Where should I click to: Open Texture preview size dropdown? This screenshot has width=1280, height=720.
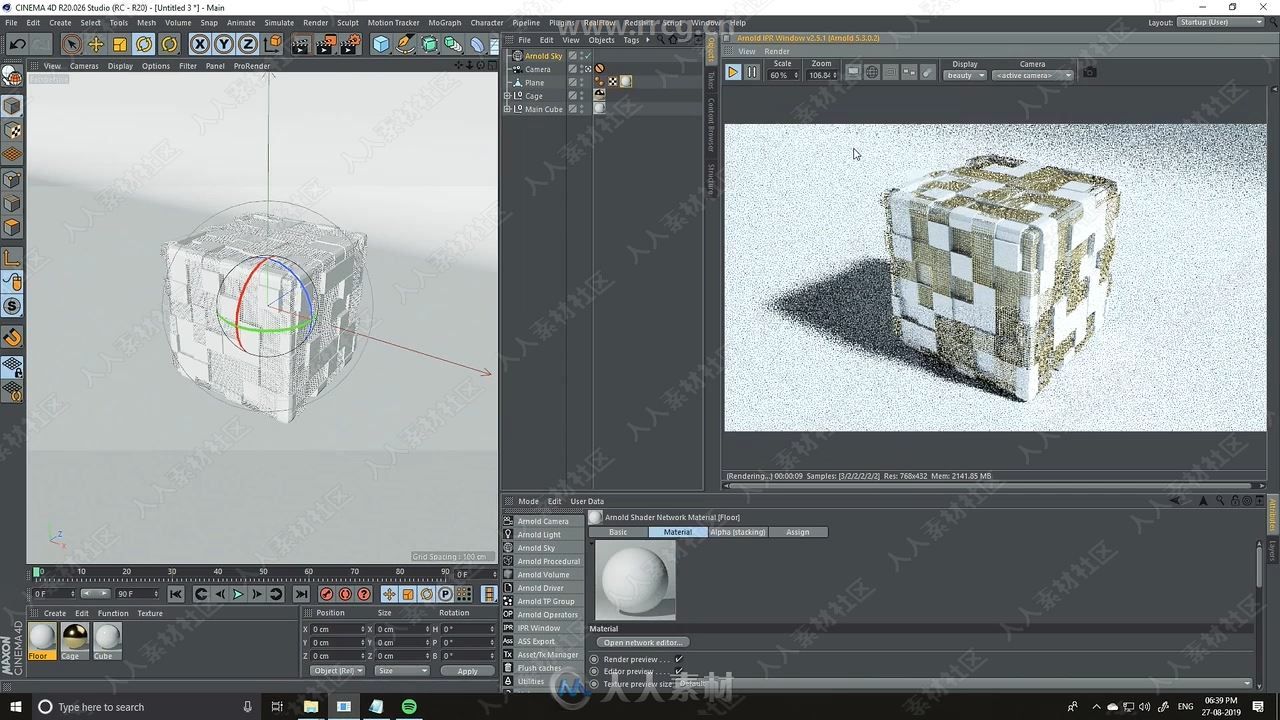pyautogui.click(x=964, y=684)
